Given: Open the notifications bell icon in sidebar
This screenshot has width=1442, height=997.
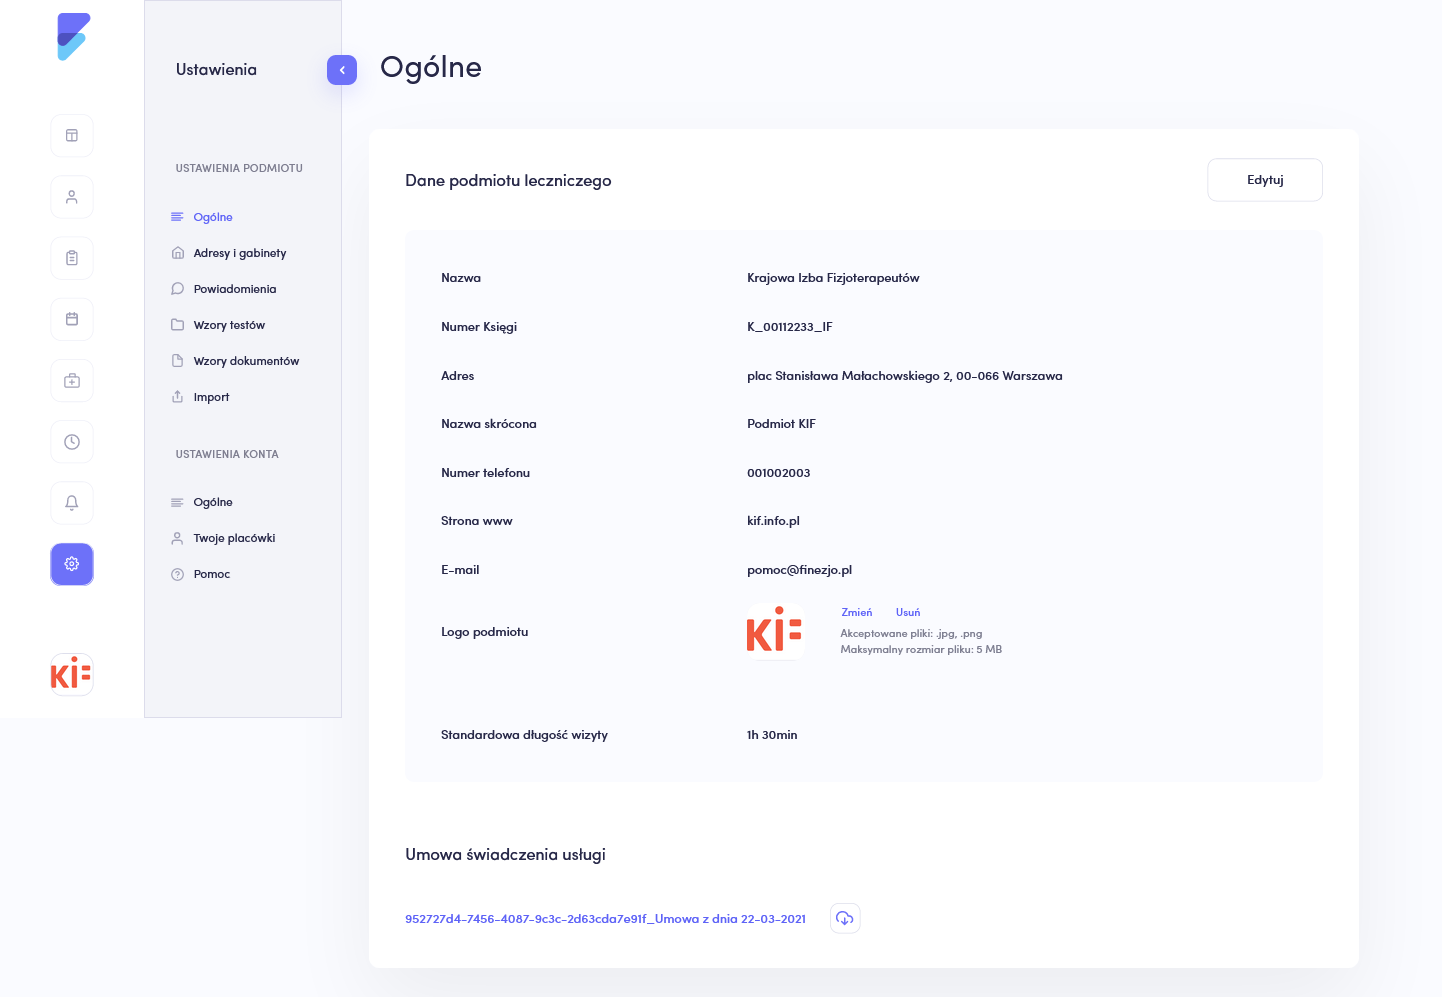Looking at the screenshot, I should pos(72,503).
